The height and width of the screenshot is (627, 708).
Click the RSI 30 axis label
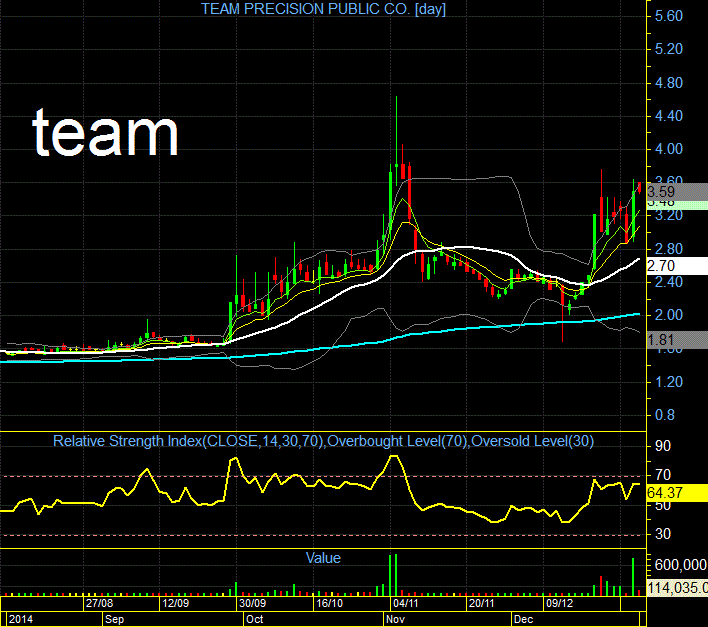[x=663, y=534]
